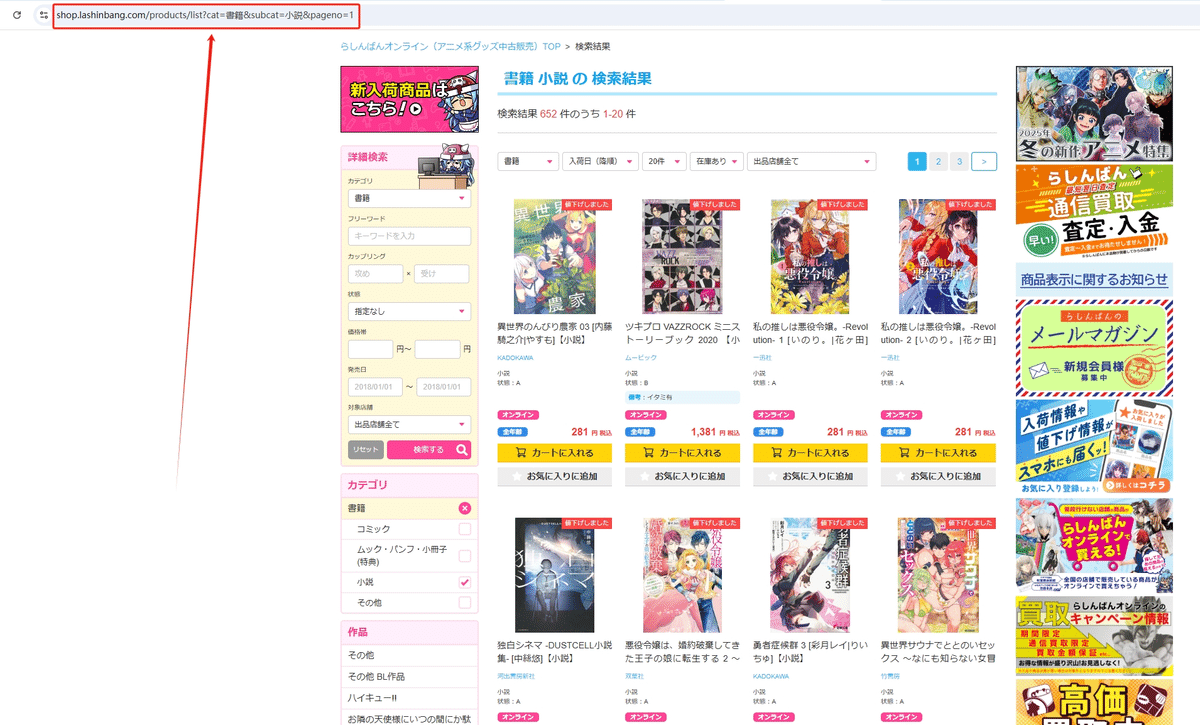Open KADOKAWA link under 異世界のんびり農家
Screen dimensions: 1200x725
pos(517,357)
